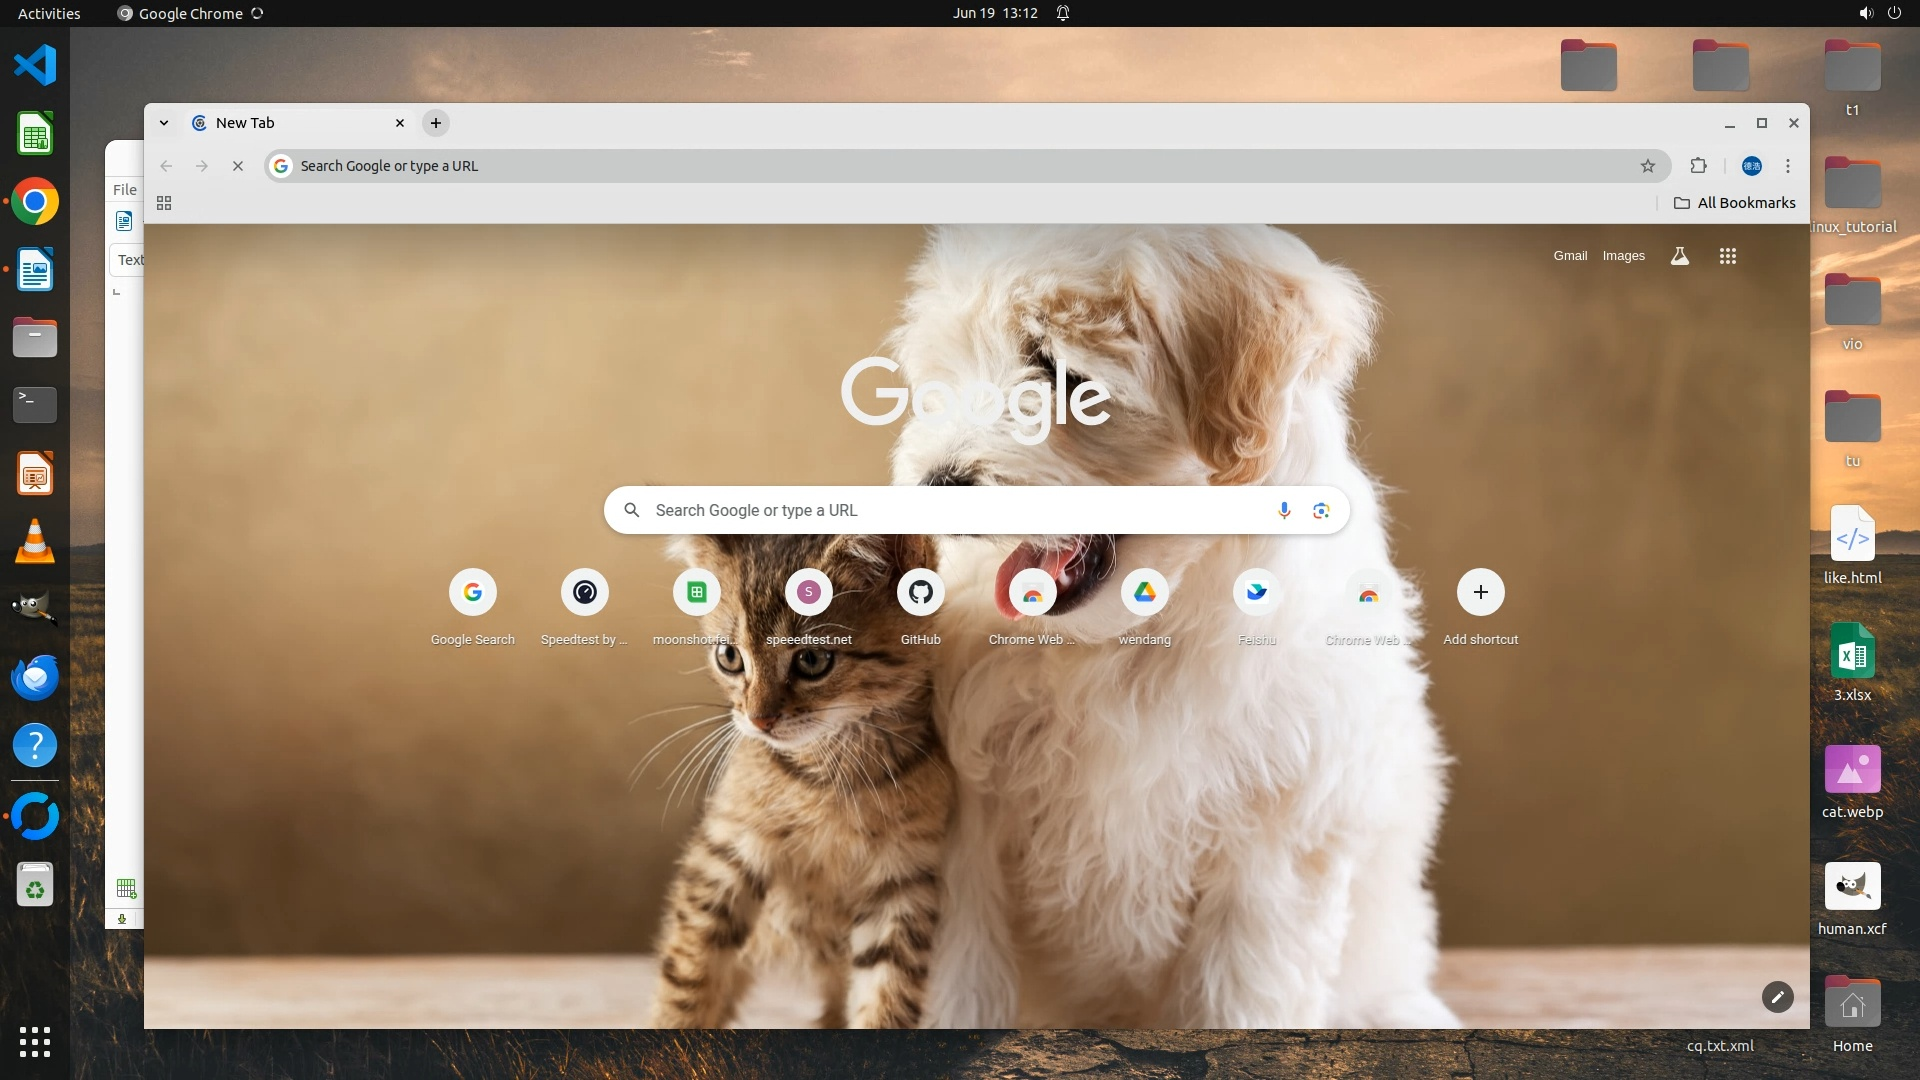The width and height of the screenshot is (1920, 1080).
Task: Click the voice search microphone icon
Action: coord(1284,511)
